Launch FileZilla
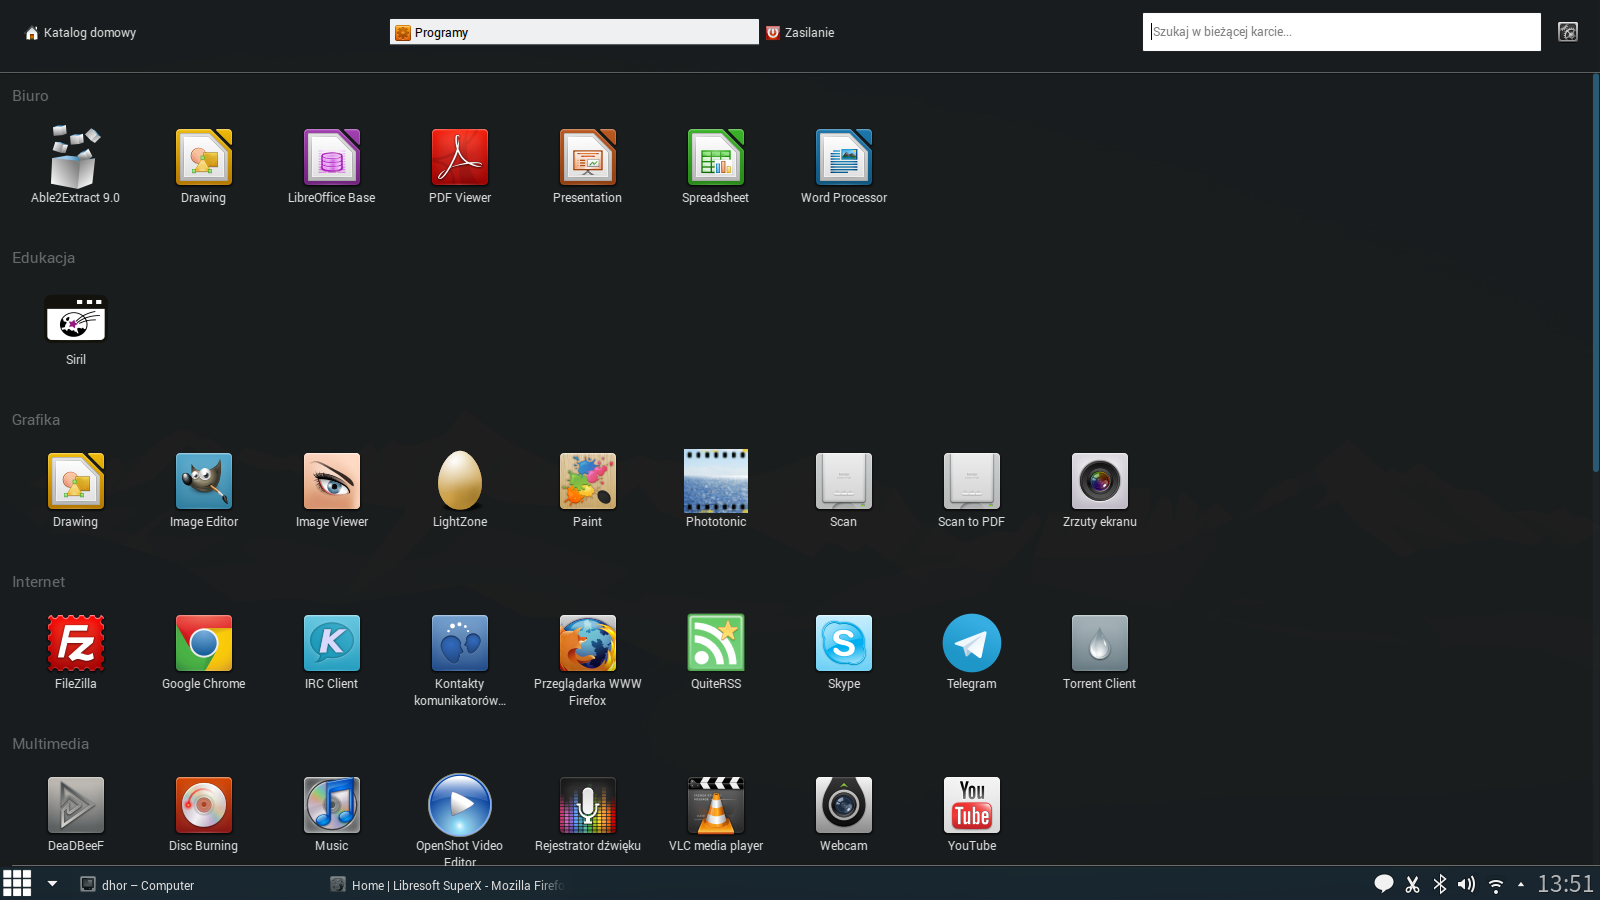 click(75, 652)
